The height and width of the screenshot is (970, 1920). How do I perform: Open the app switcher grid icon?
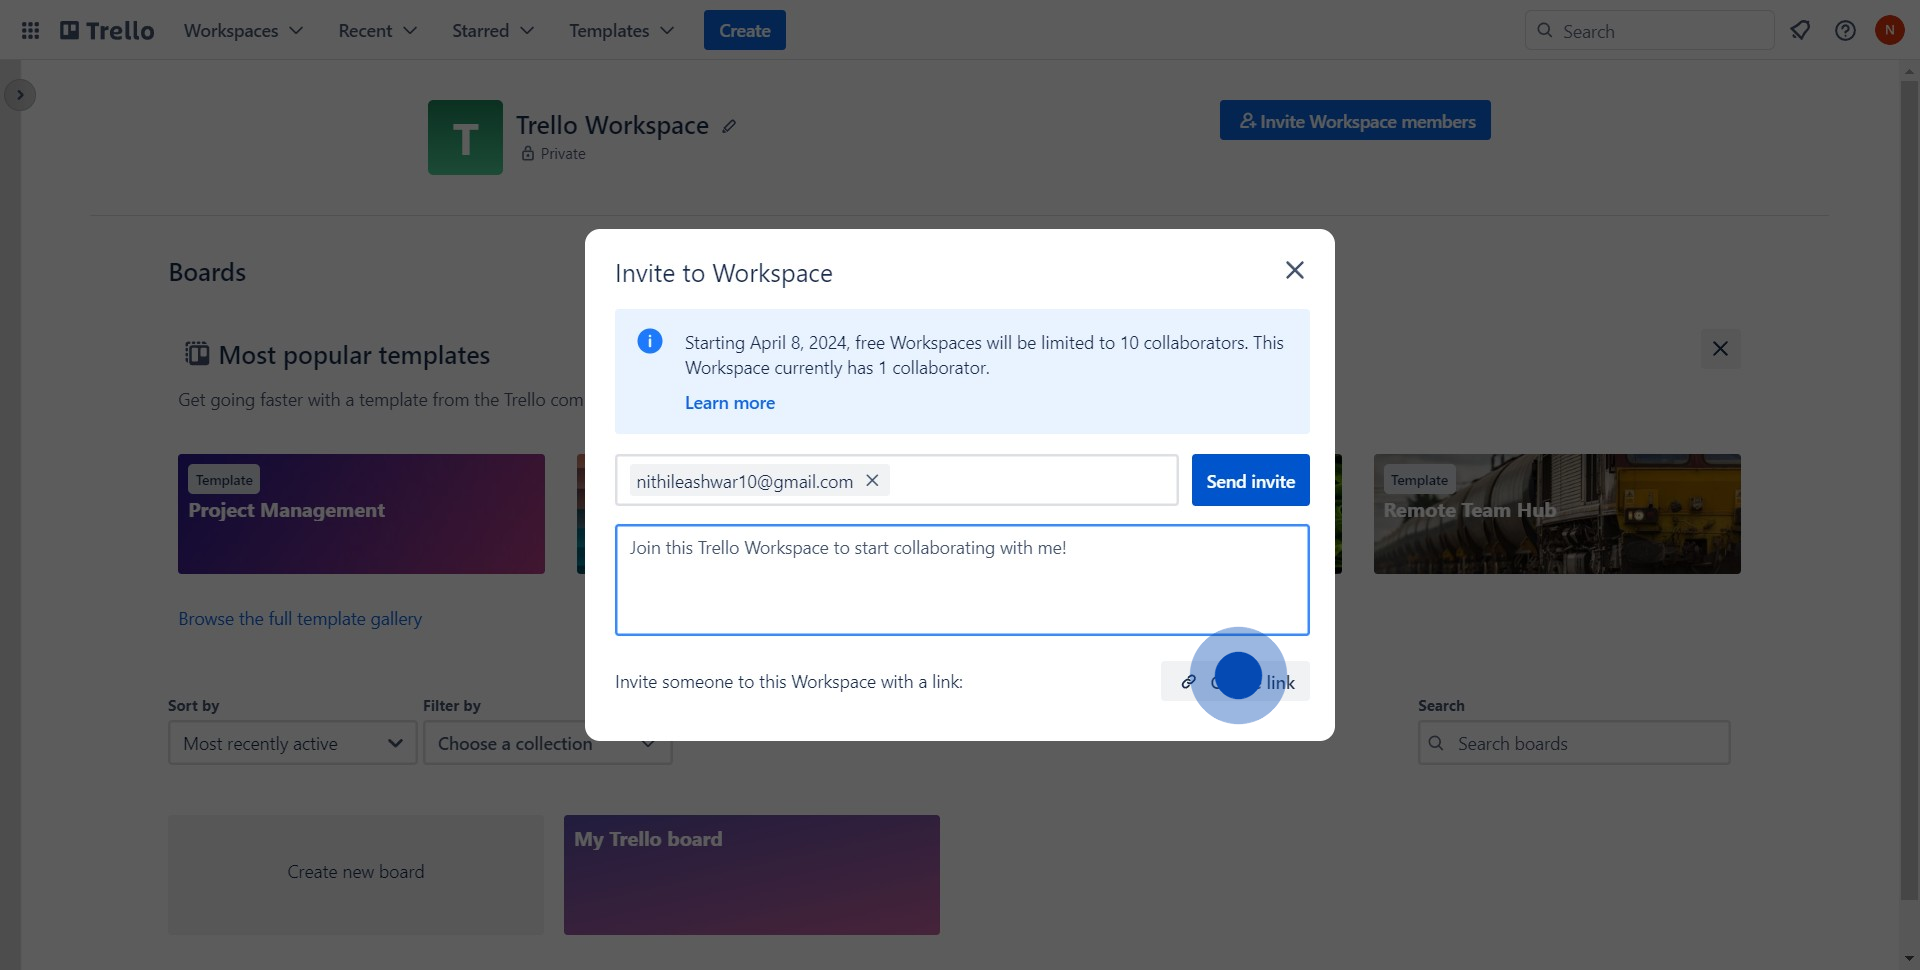click(30, 31)
